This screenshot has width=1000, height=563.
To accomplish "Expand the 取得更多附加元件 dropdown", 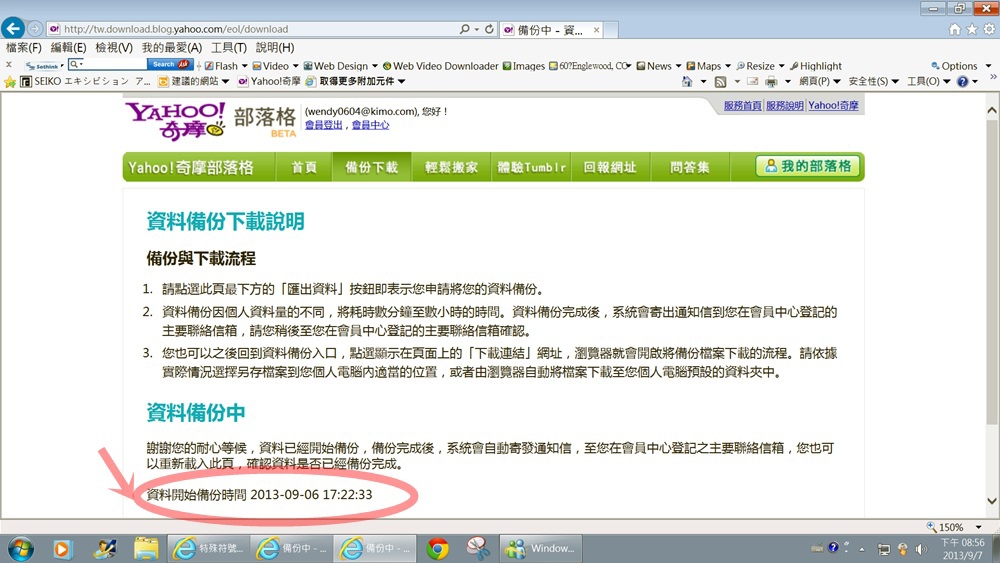I will tap(401, 81).
